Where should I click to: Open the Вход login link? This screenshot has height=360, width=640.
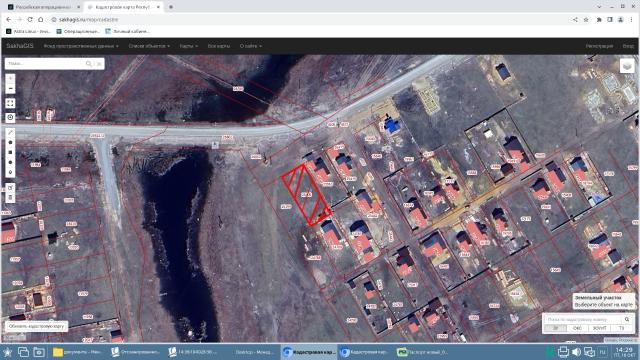click(x=628, y=46)
